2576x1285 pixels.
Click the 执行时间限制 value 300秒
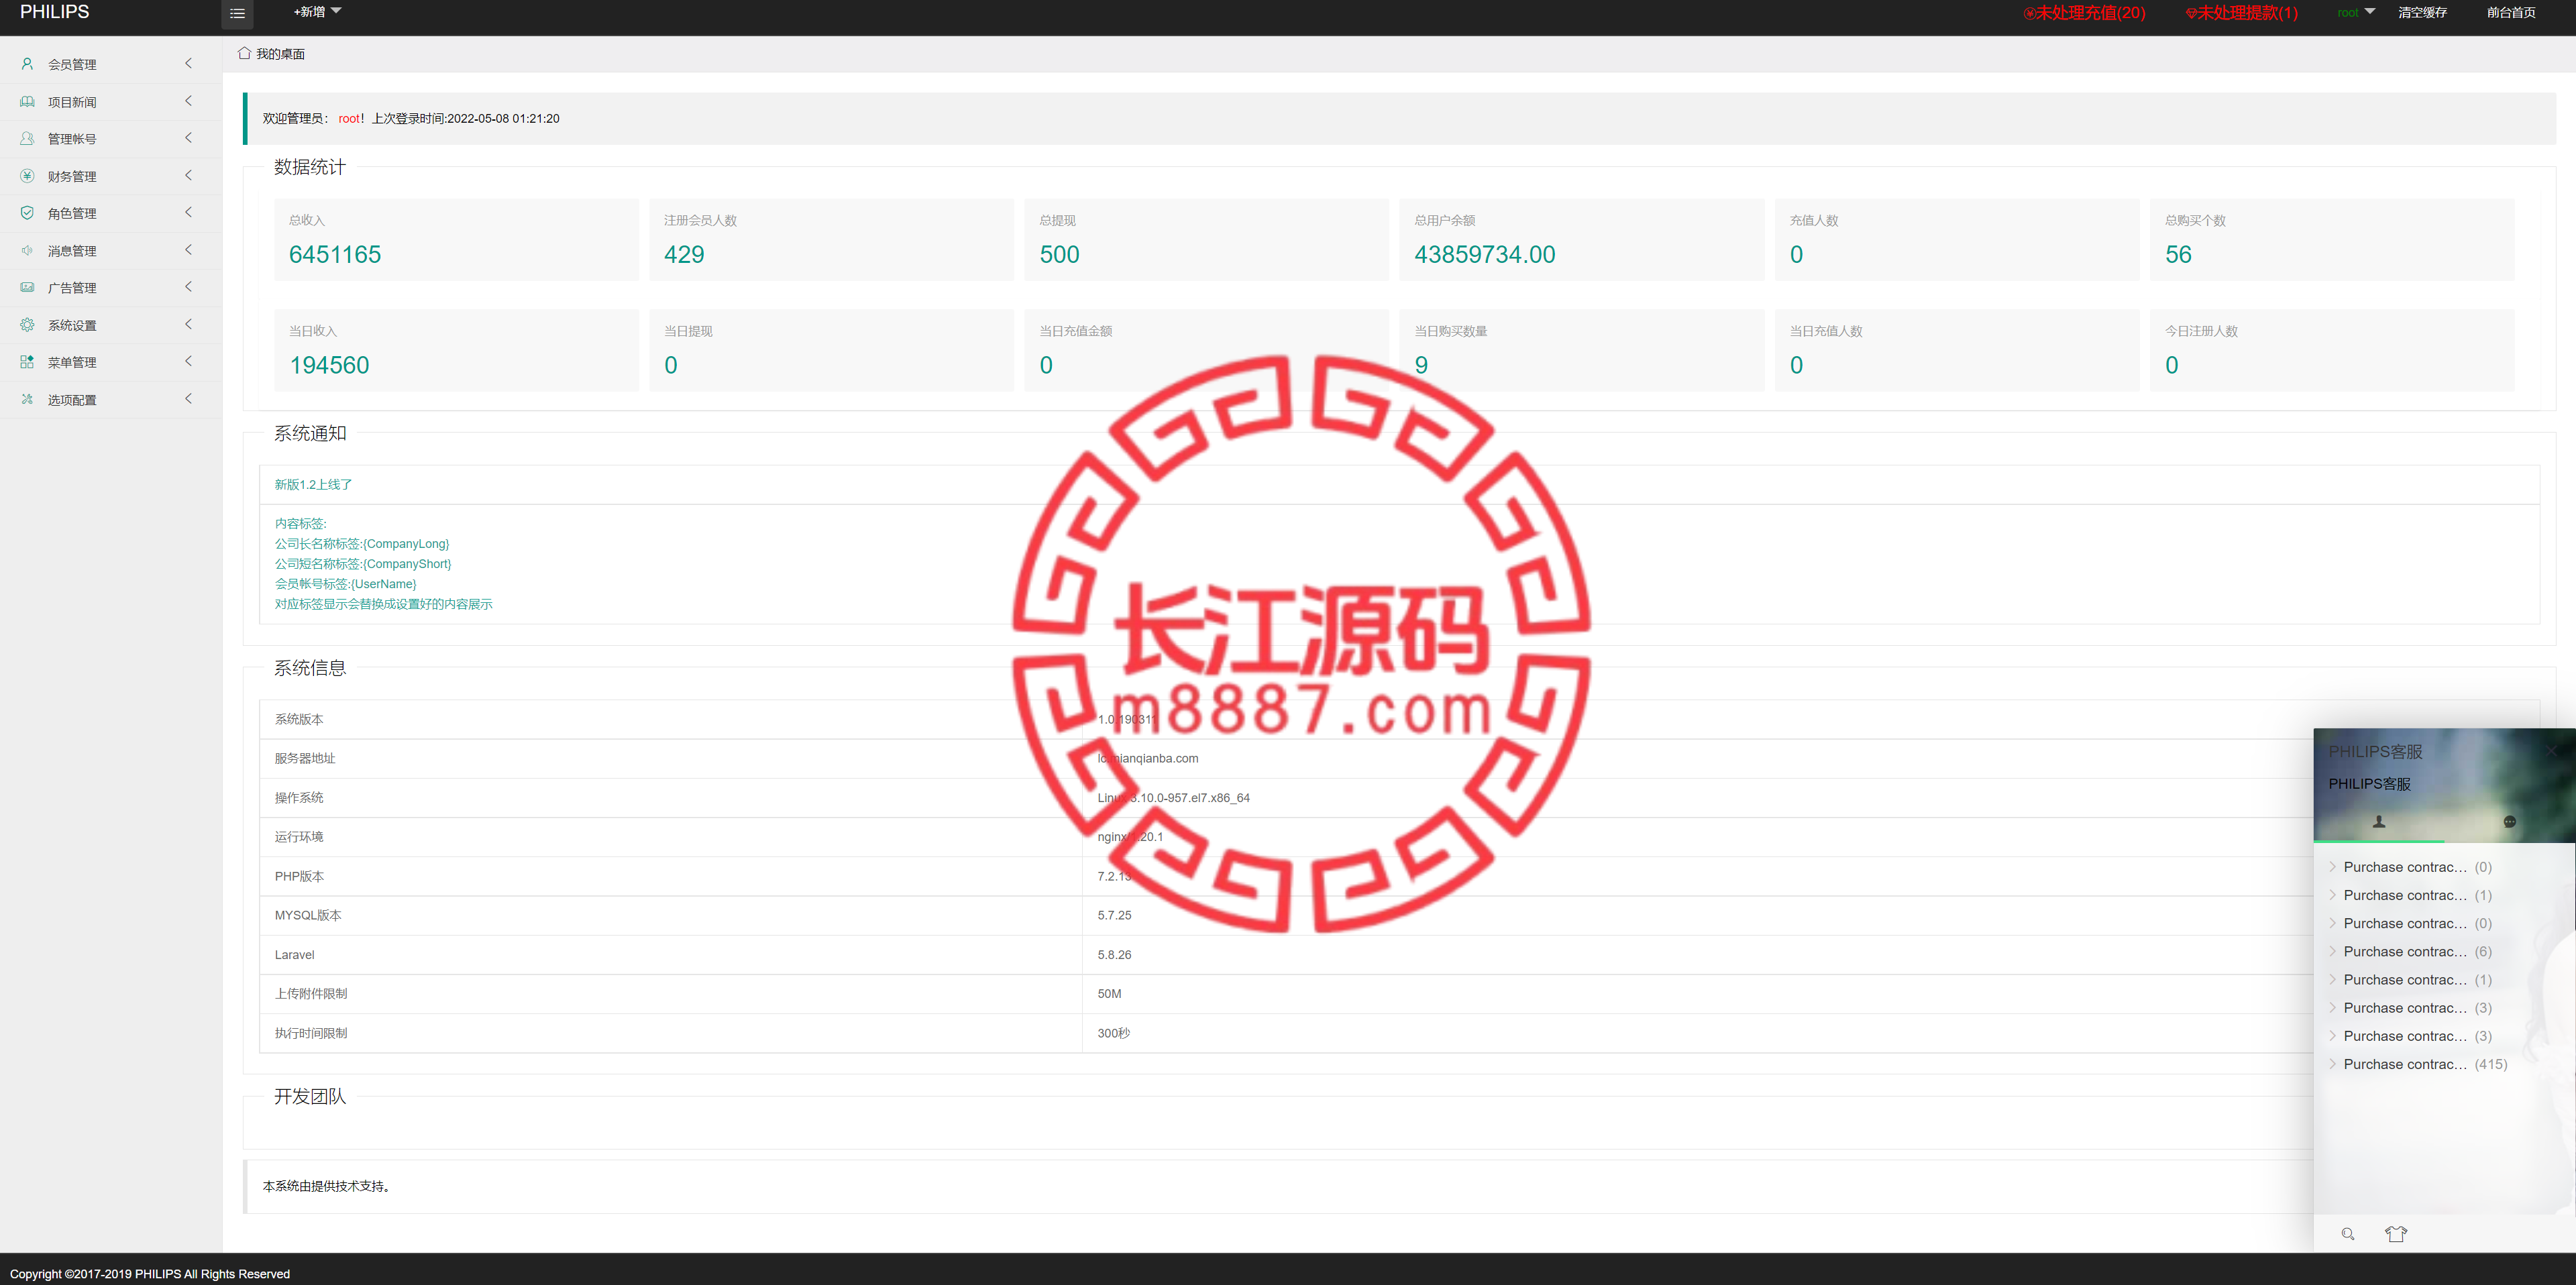1113,1033
